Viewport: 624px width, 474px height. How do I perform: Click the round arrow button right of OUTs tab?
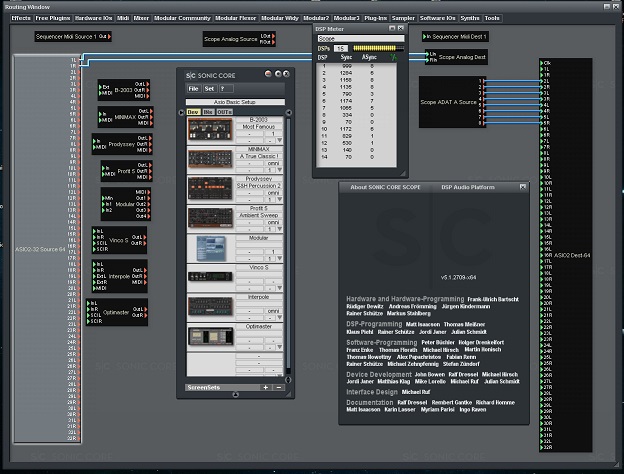tap(289, 113)
